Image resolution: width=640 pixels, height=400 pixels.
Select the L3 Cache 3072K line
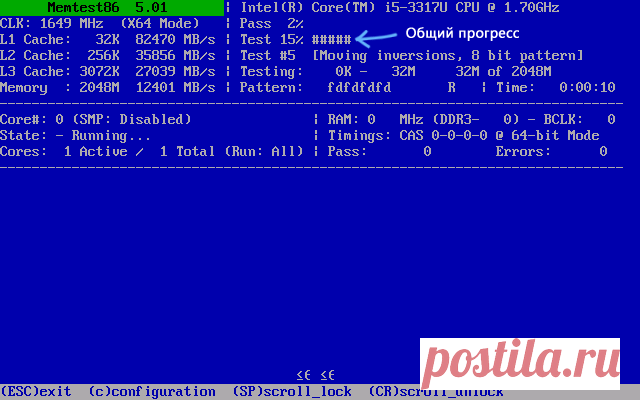click(108, 71)
